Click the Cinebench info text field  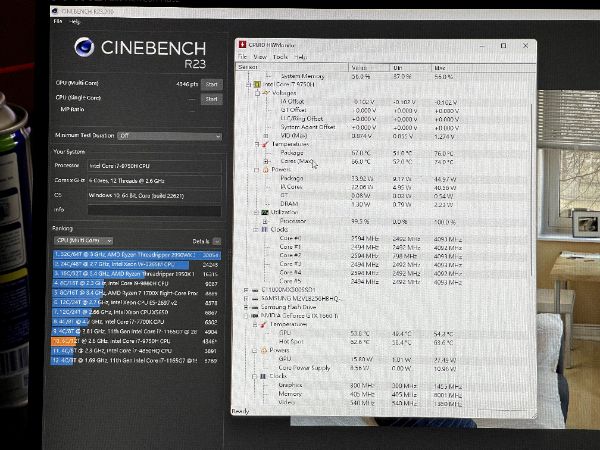[x=155, y=210]
